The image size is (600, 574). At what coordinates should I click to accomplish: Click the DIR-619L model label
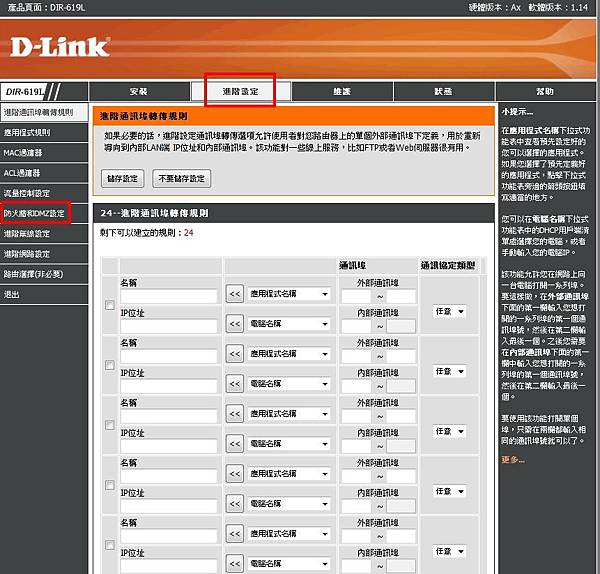click(24, 92)
